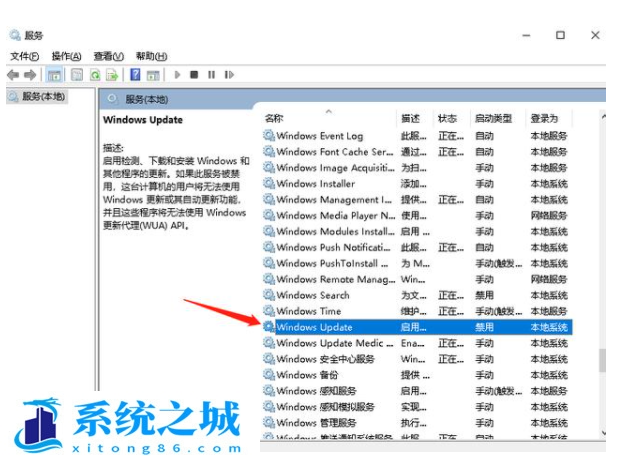Select the Windows Modules Installer service

pyautogui.click(x=417, y=231)
